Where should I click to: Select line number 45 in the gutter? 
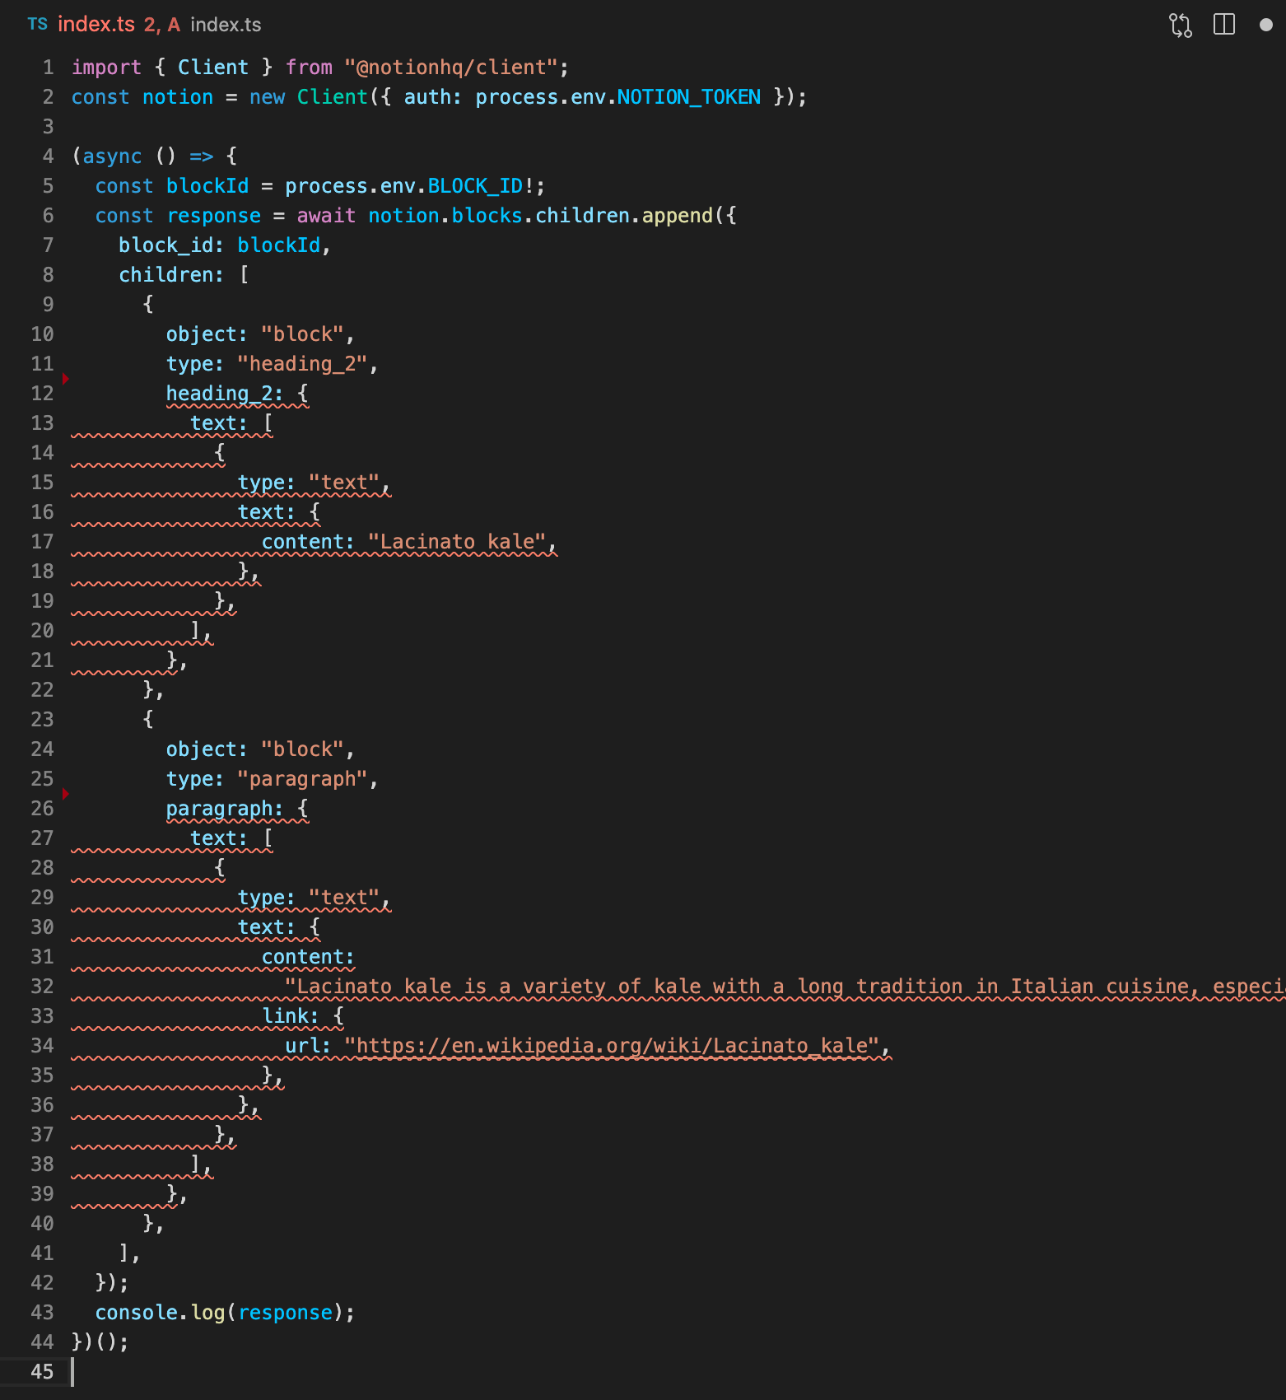tap(42, 1372)
